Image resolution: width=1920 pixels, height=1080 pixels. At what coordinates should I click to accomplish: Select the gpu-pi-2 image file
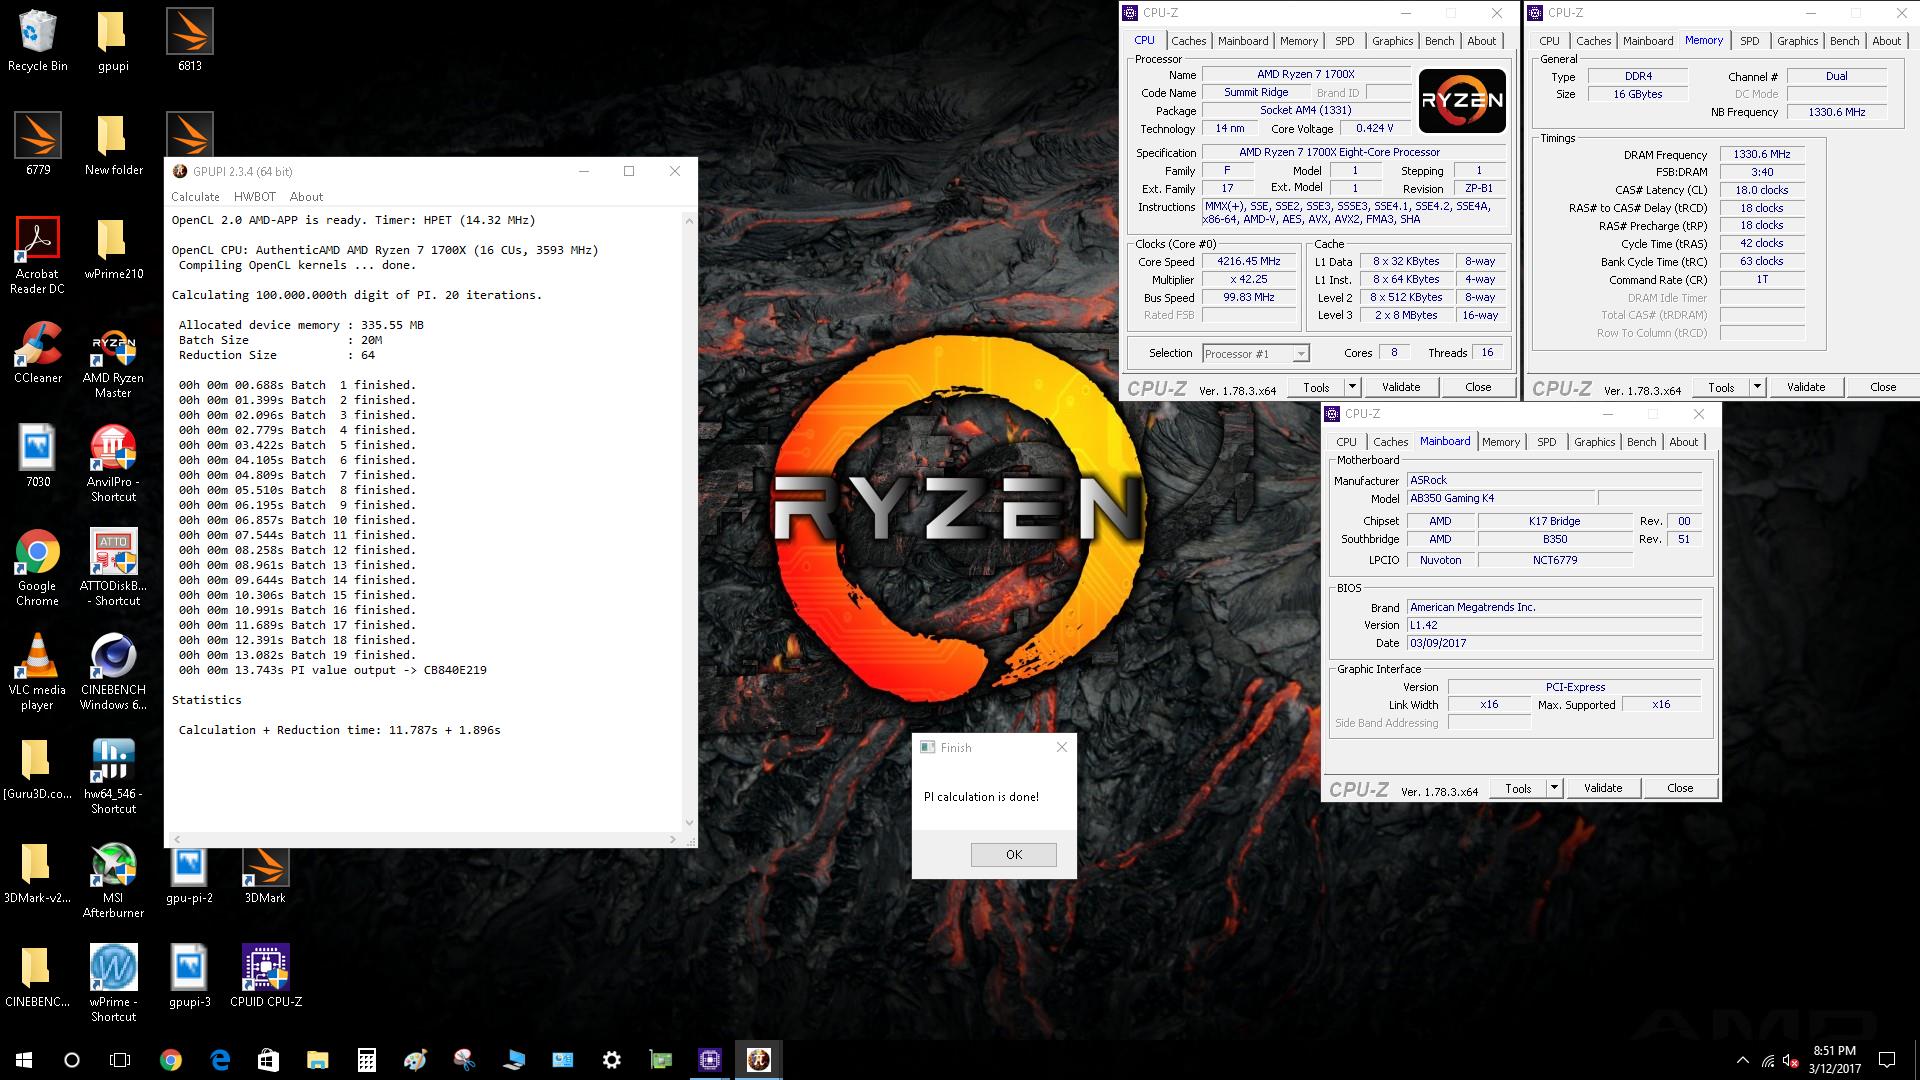(x=190, y=873)
